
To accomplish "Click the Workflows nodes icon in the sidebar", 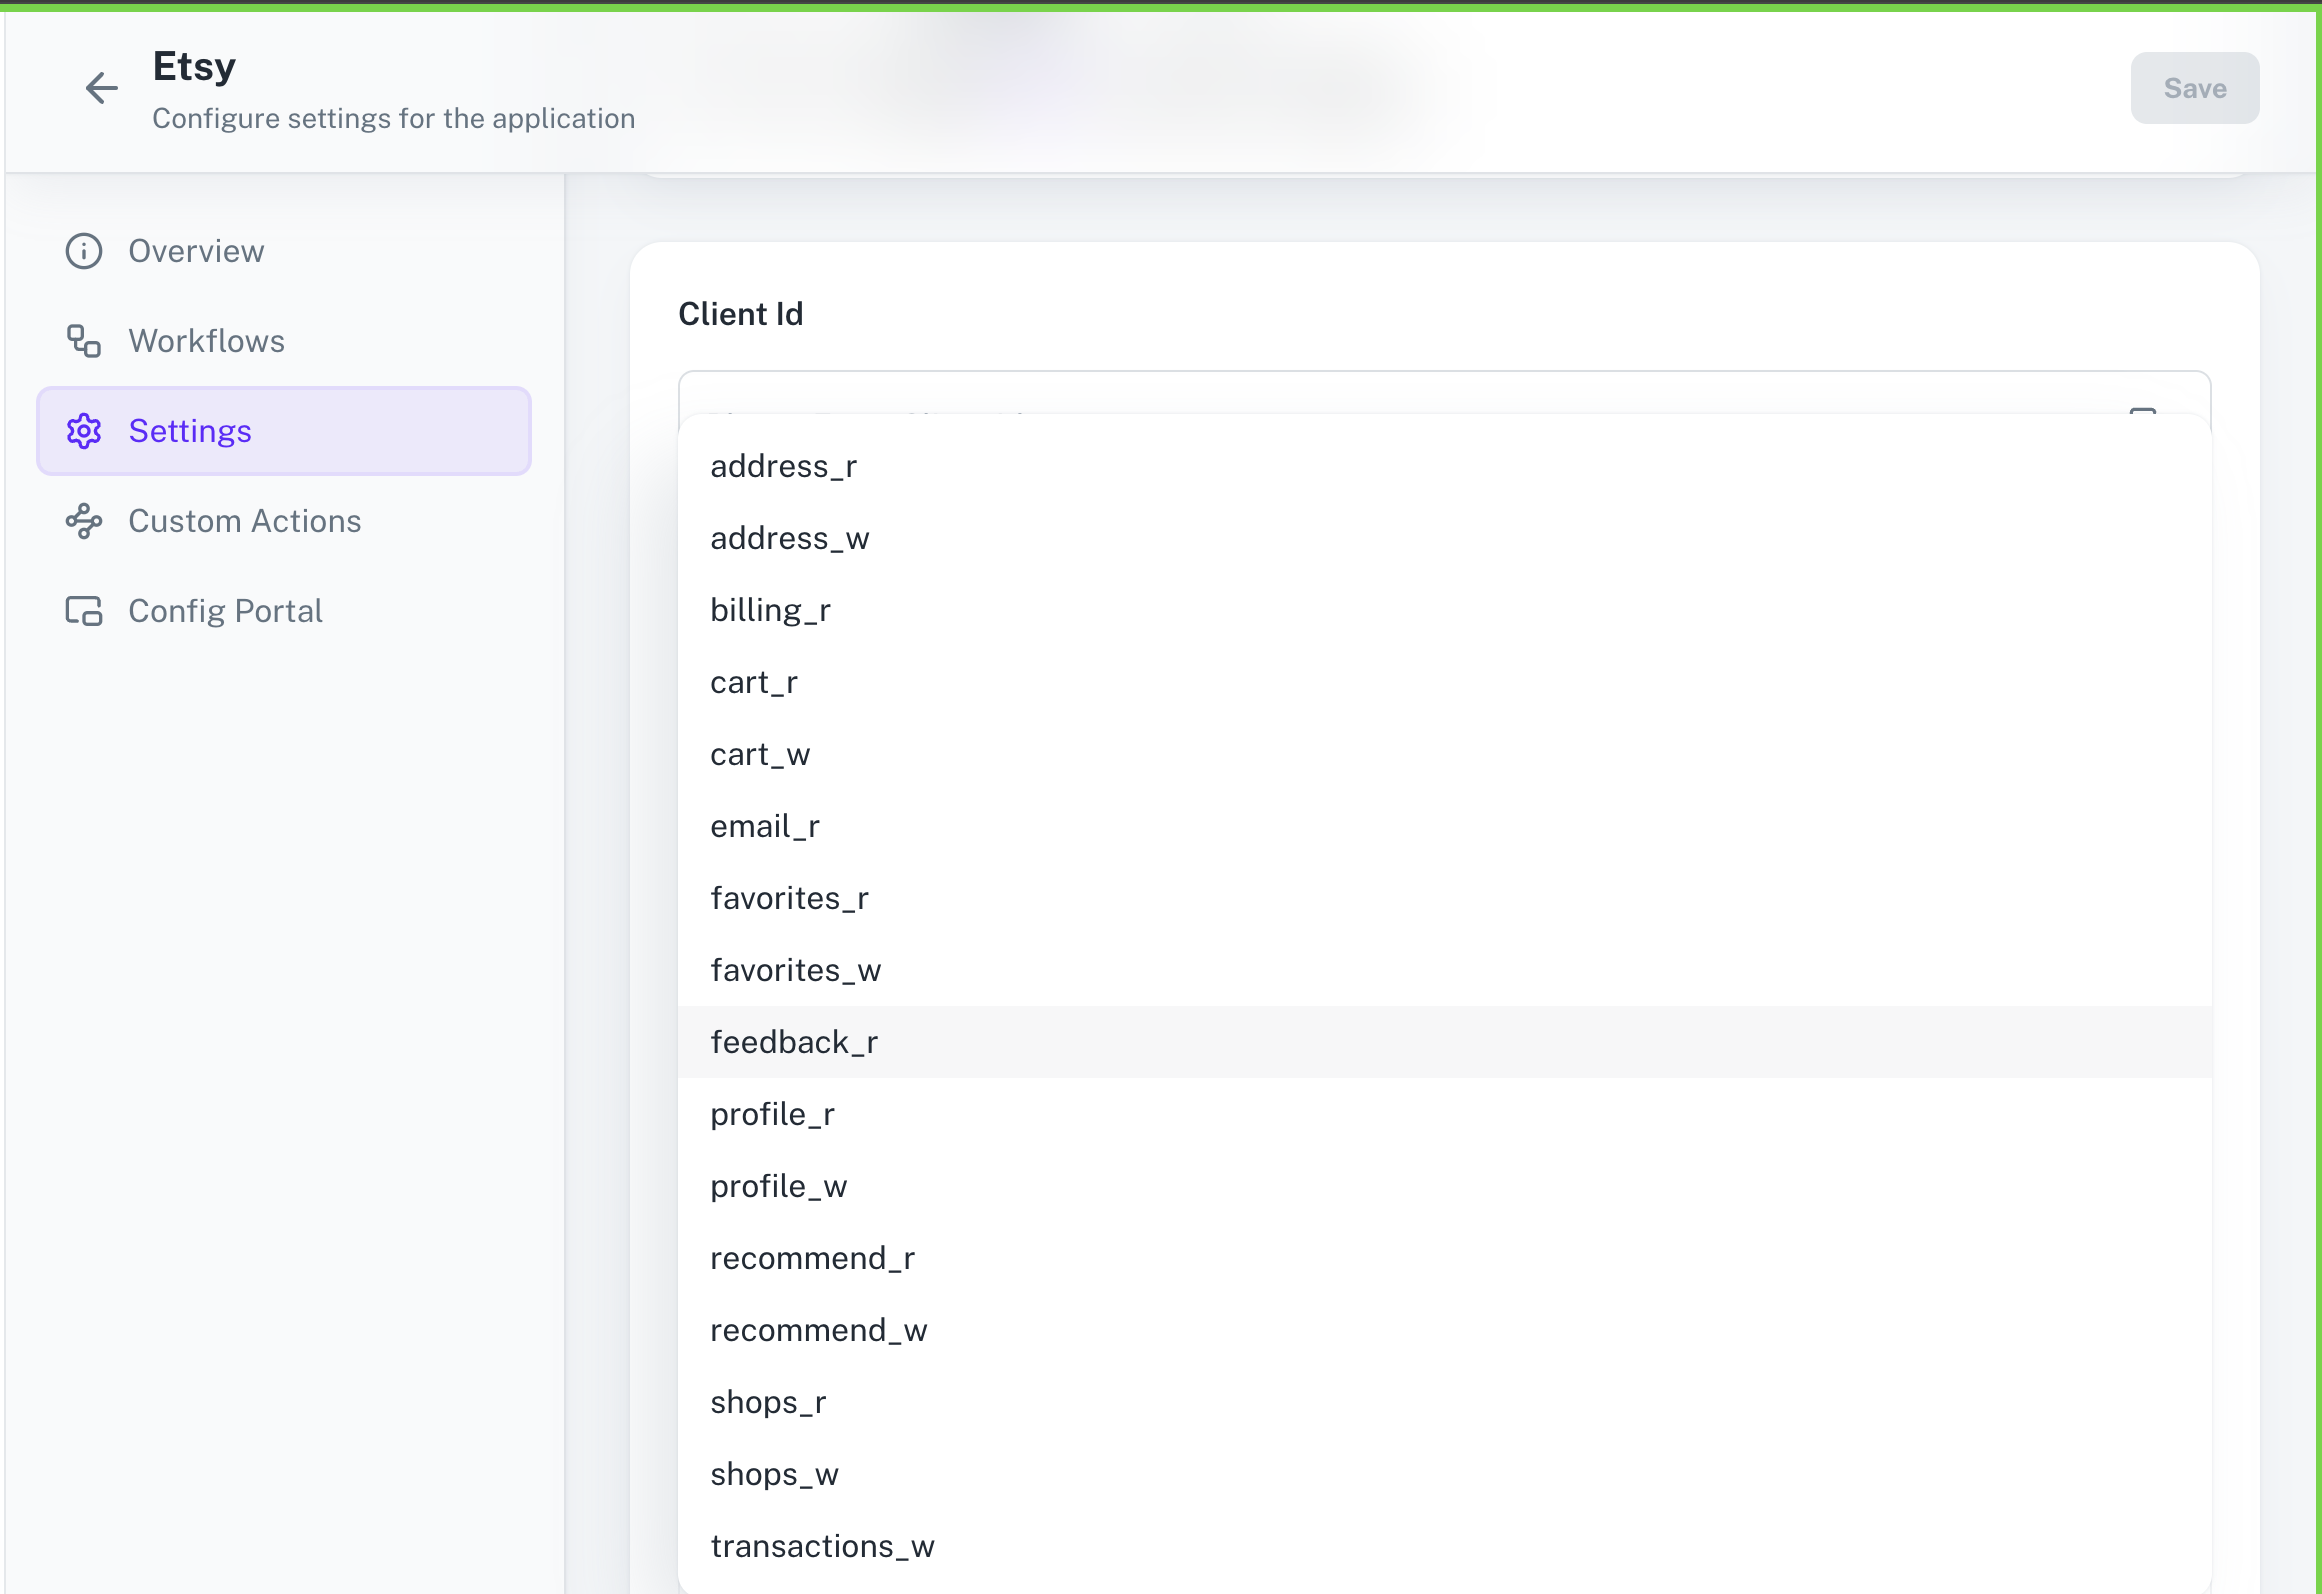I will [x=83, y=341].
